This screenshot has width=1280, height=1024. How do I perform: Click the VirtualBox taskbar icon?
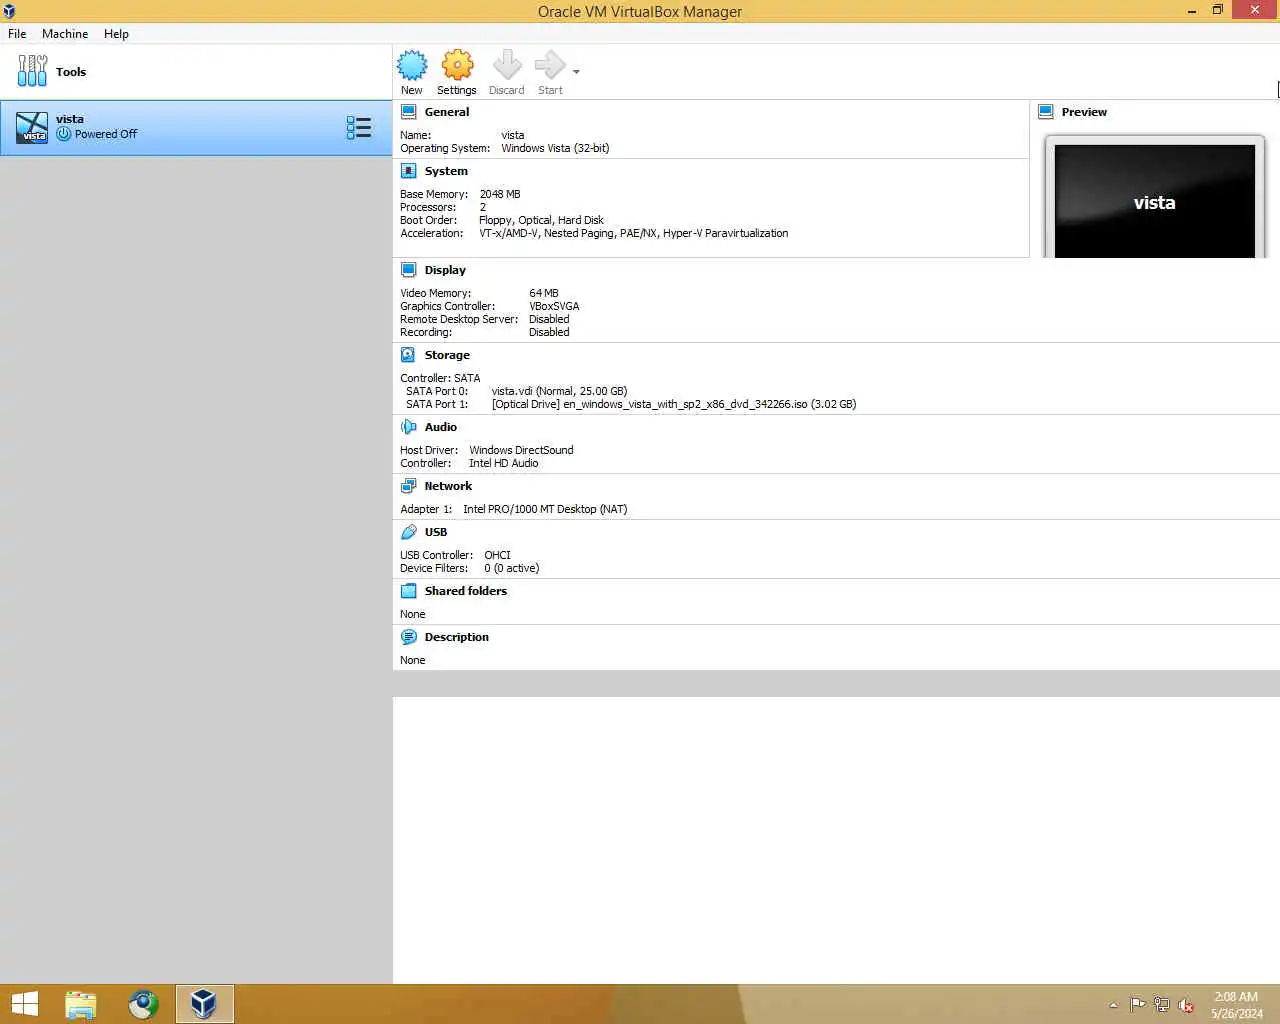pyautogui.click(x=204, y=1004)
